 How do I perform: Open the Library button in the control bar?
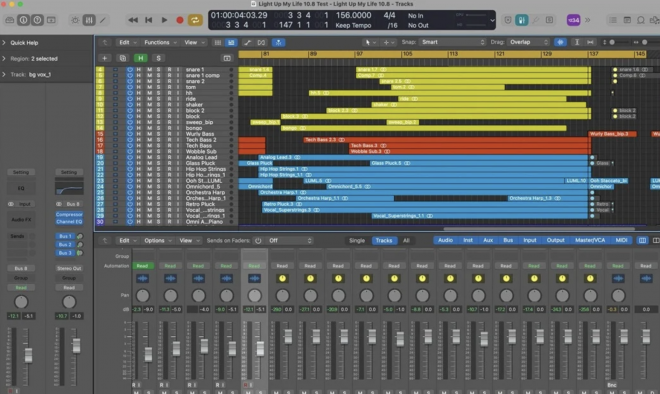[x=10, y=20]
